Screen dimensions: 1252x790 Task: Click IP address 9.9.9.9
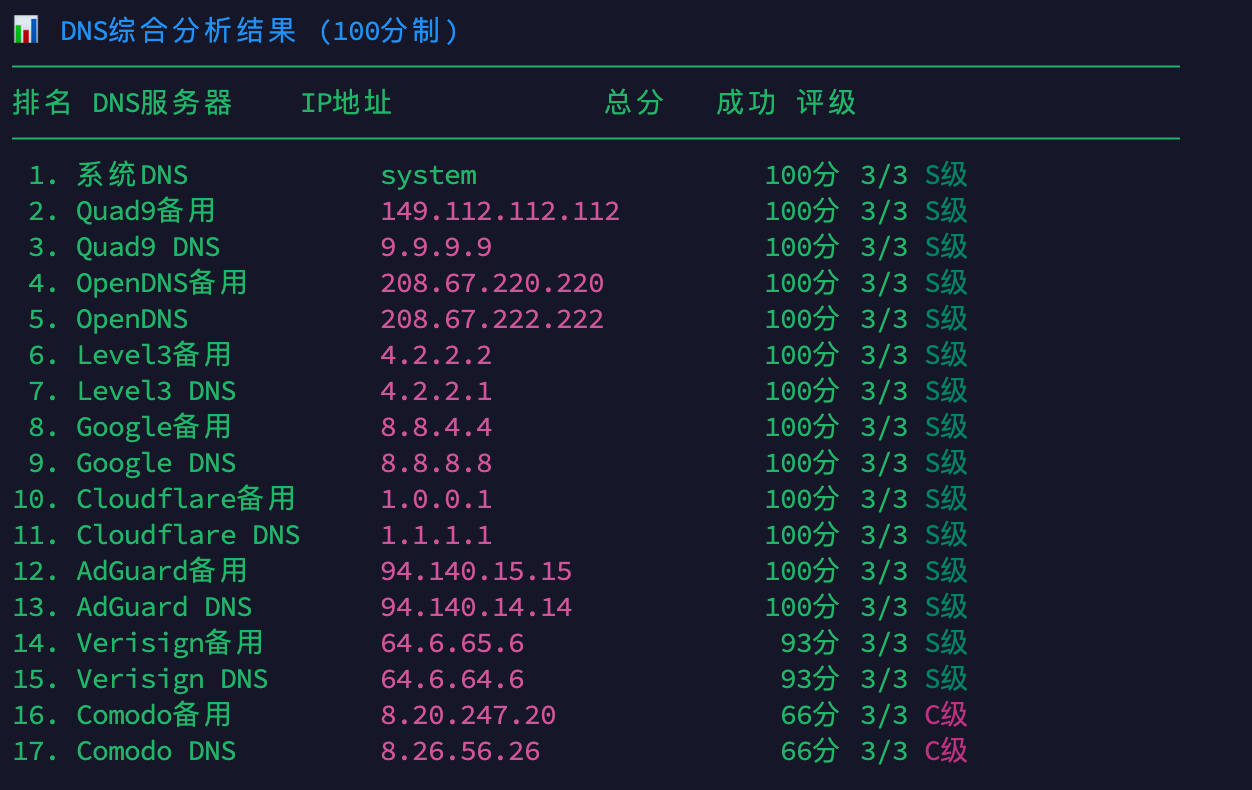(436, 247)
